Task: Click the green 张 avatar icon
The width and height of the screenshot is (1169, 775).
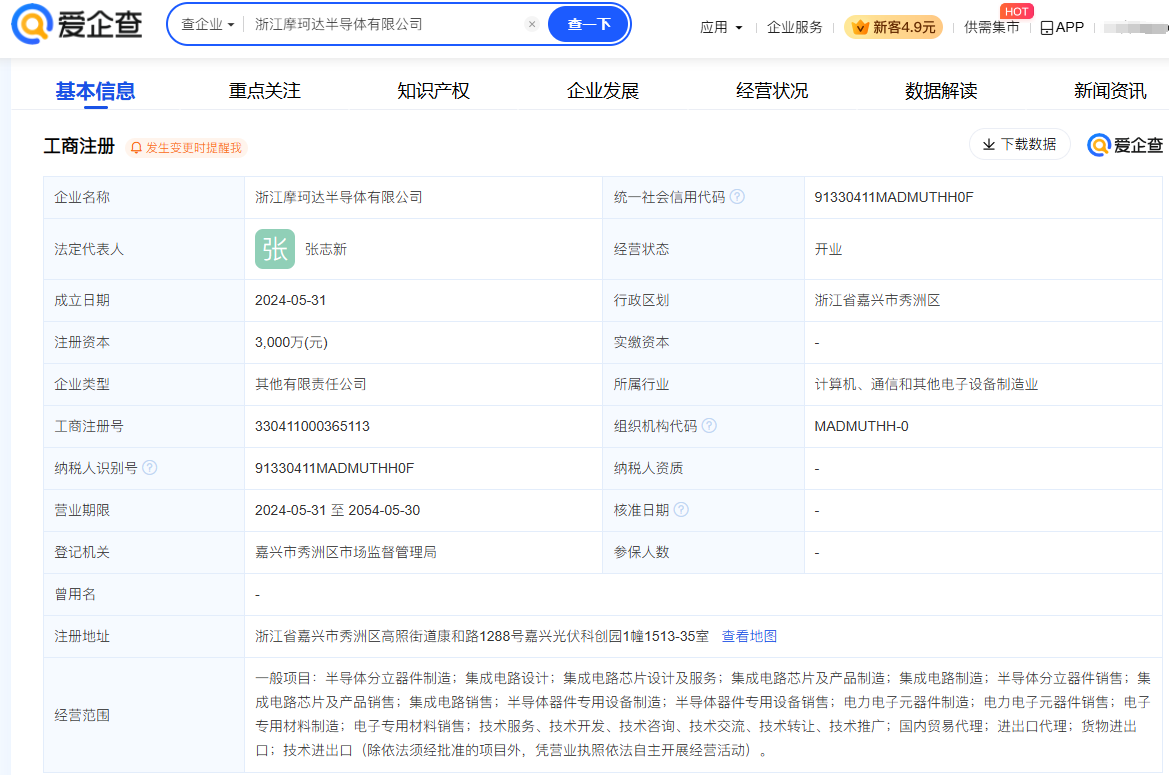Action: pos(275,249)
